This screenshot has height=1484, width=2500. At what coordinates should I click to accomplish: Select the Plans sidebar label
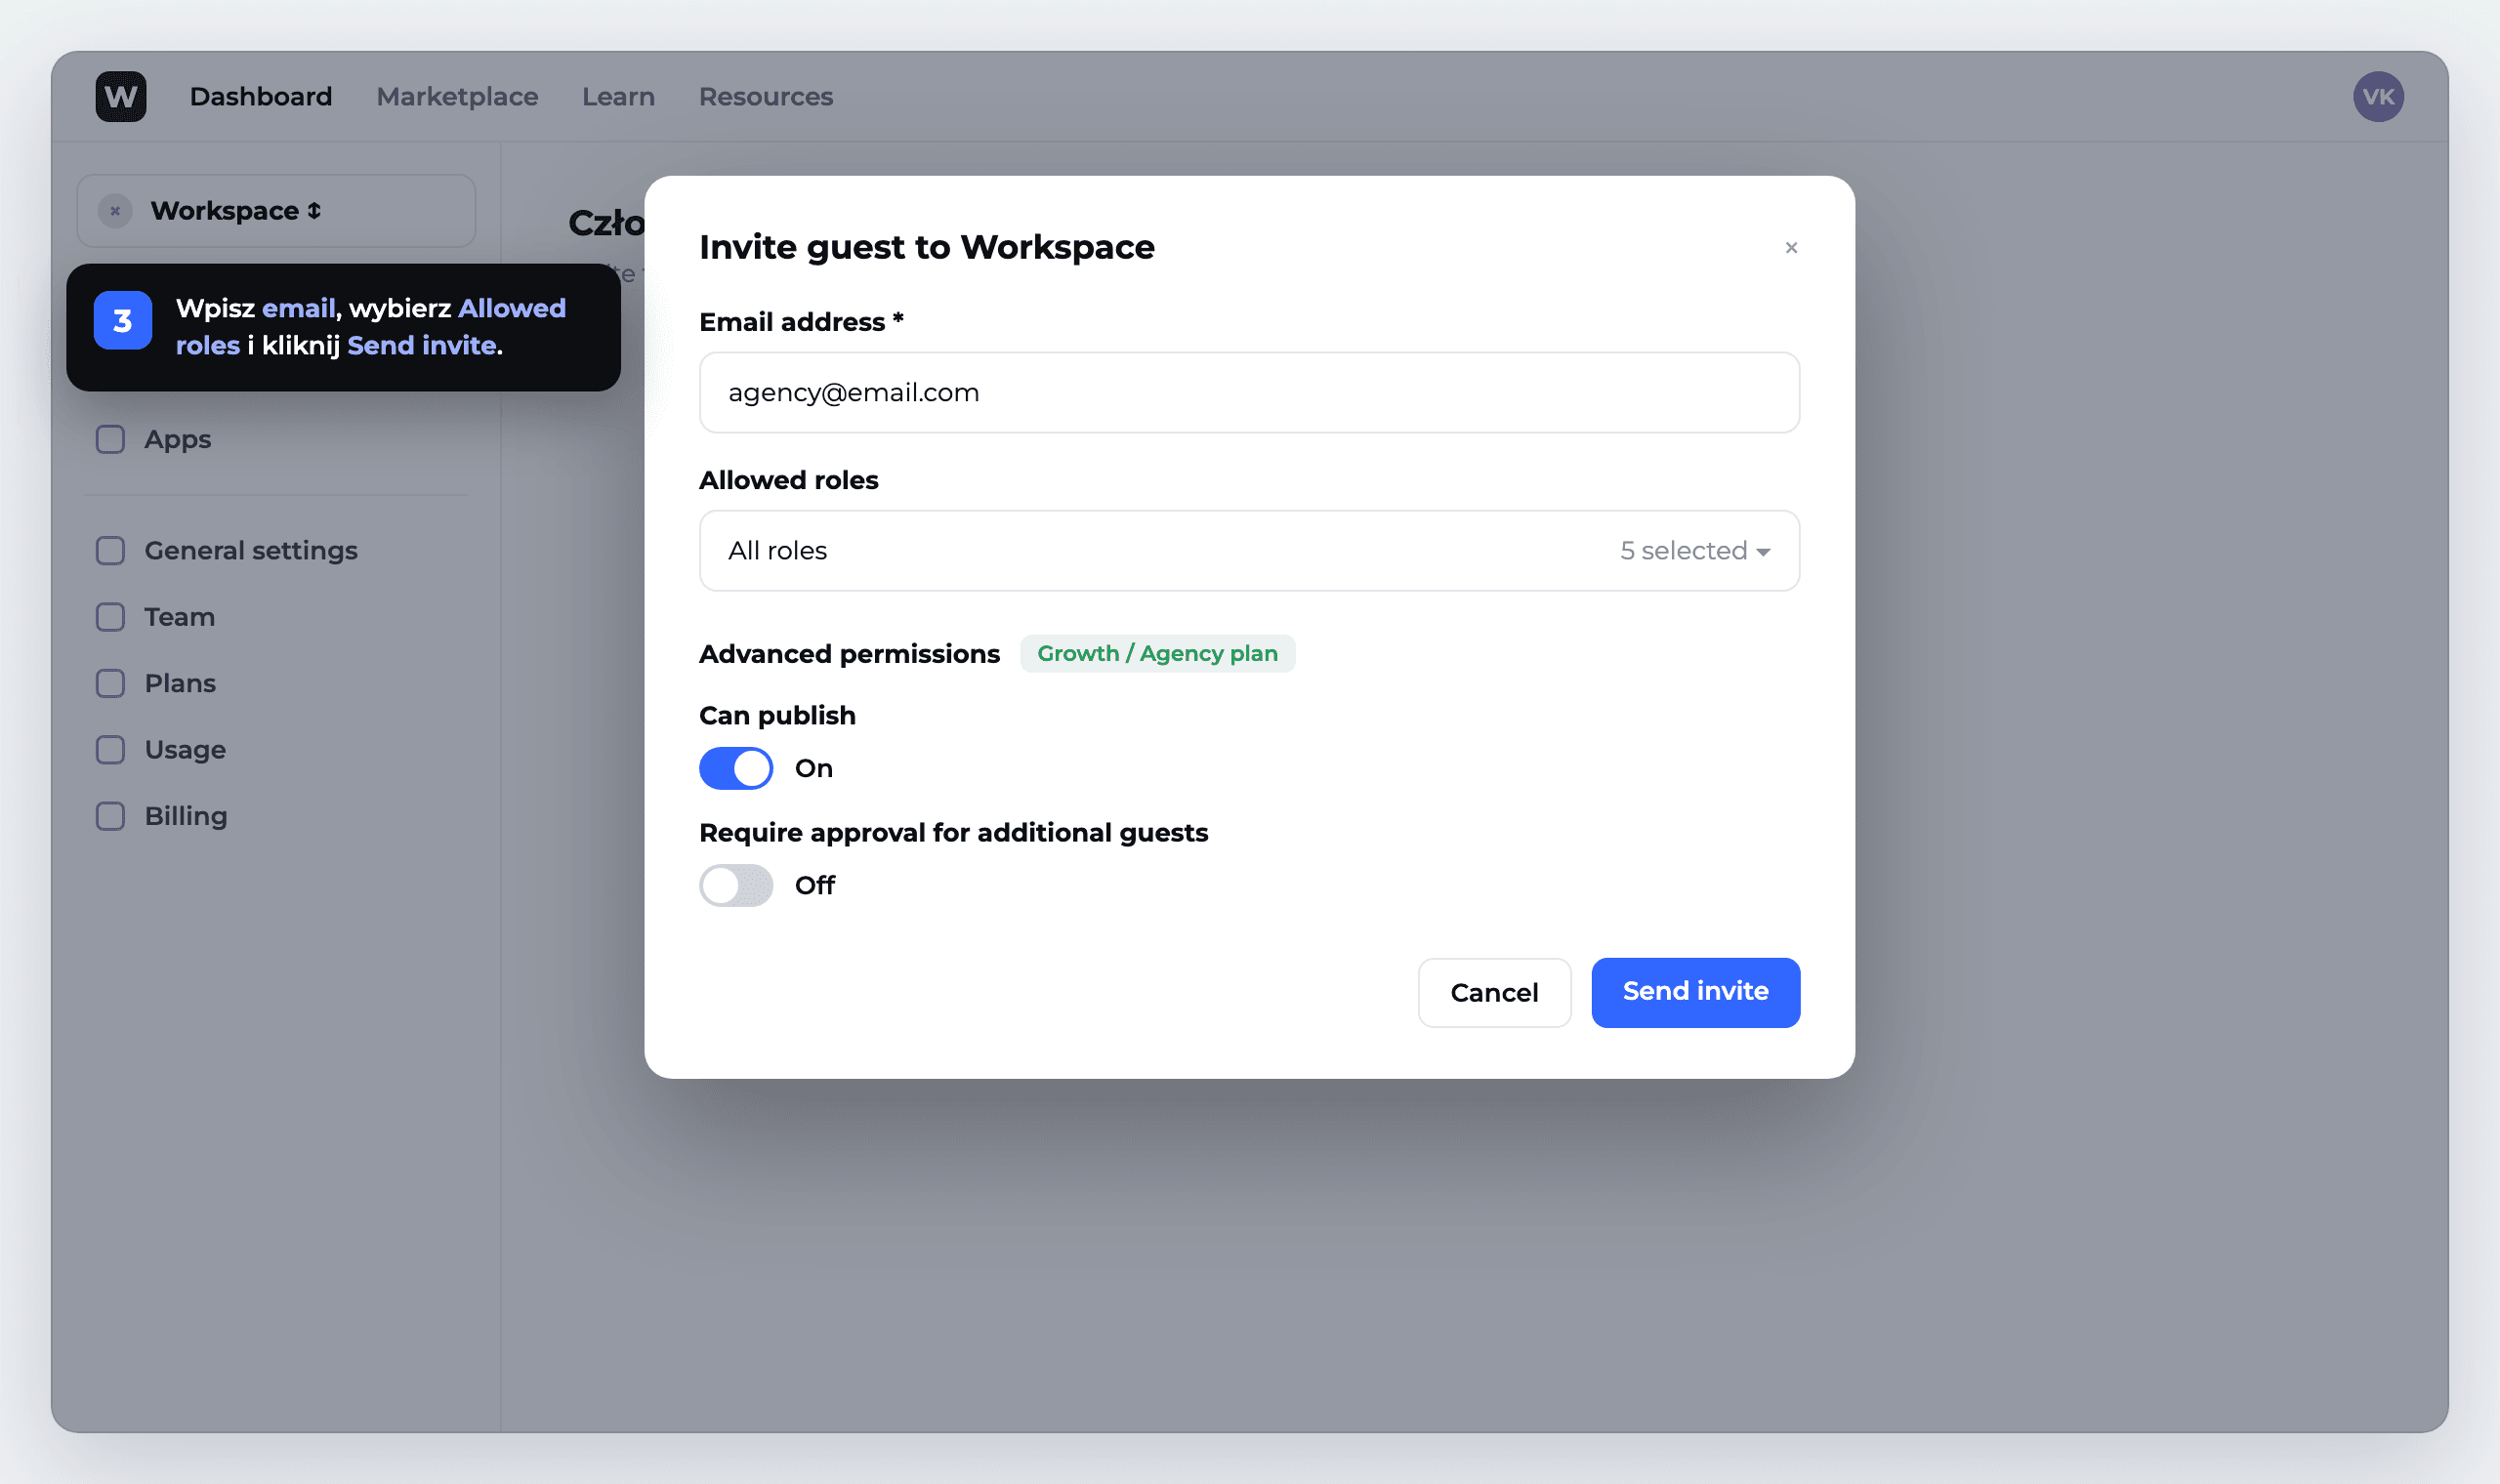click(180, 683)
